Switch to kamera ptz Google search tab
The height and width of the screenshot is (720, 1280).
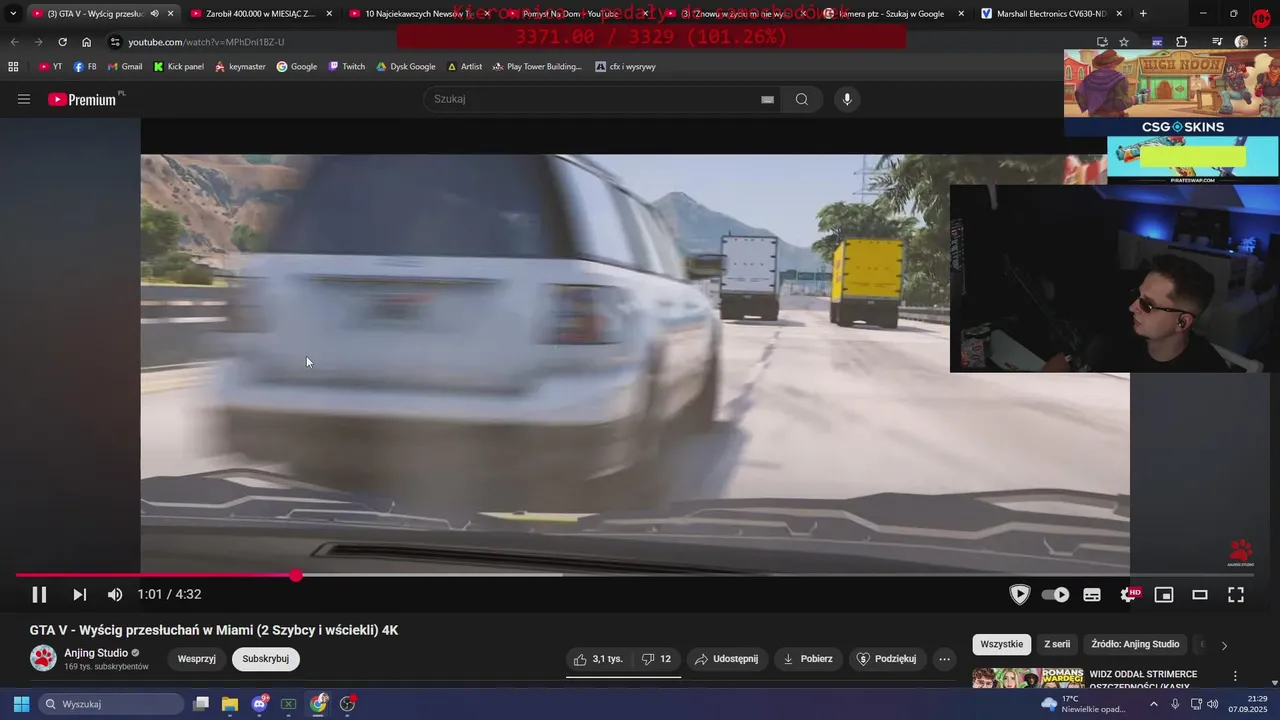click(x=893, y=14)
